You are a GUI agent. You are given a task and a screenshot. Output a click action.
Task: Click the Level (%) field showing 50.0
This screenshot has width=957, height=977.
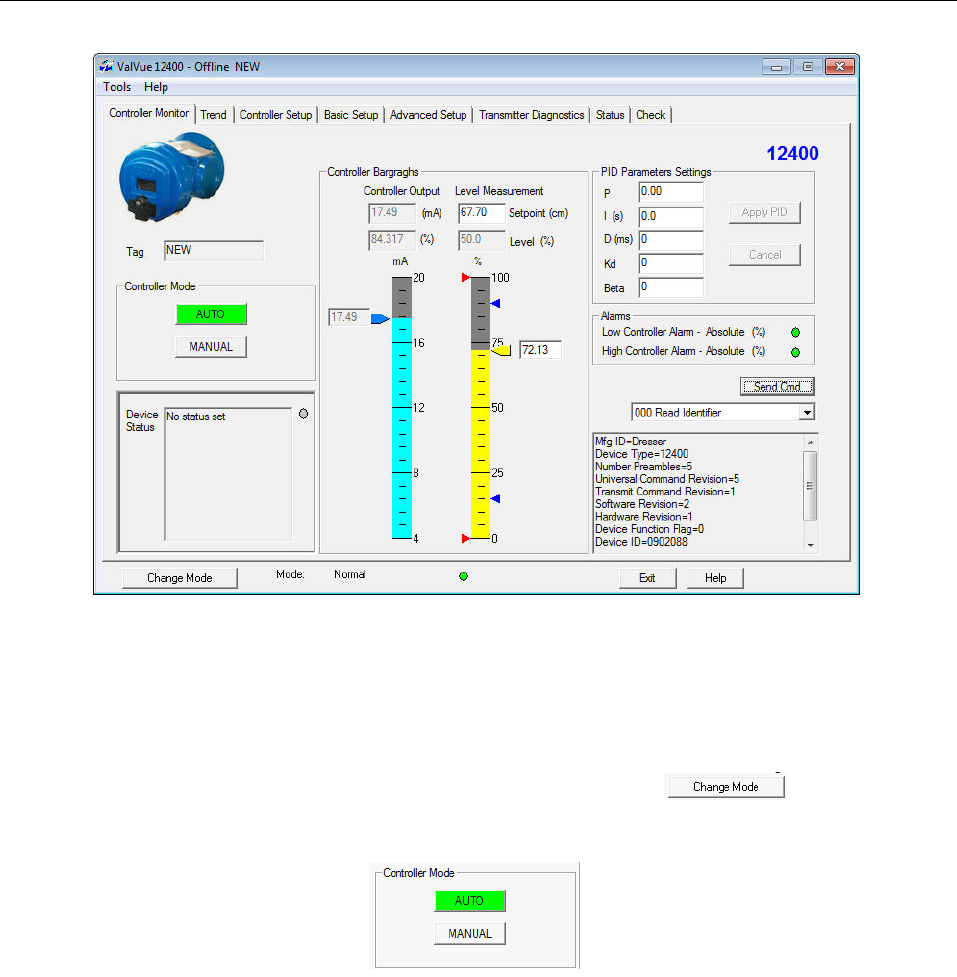tap(482, 240)
